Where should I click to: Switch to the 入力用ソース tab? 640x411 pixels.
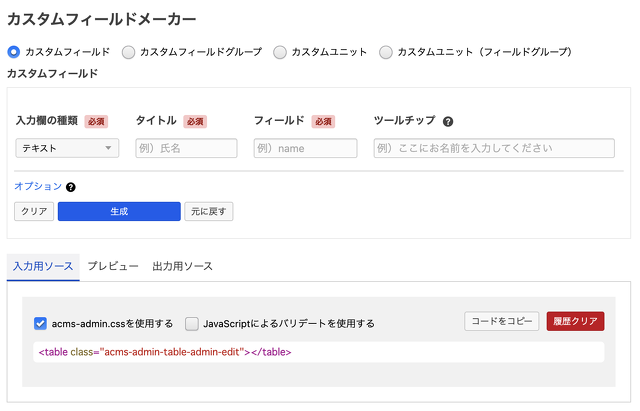43,266
